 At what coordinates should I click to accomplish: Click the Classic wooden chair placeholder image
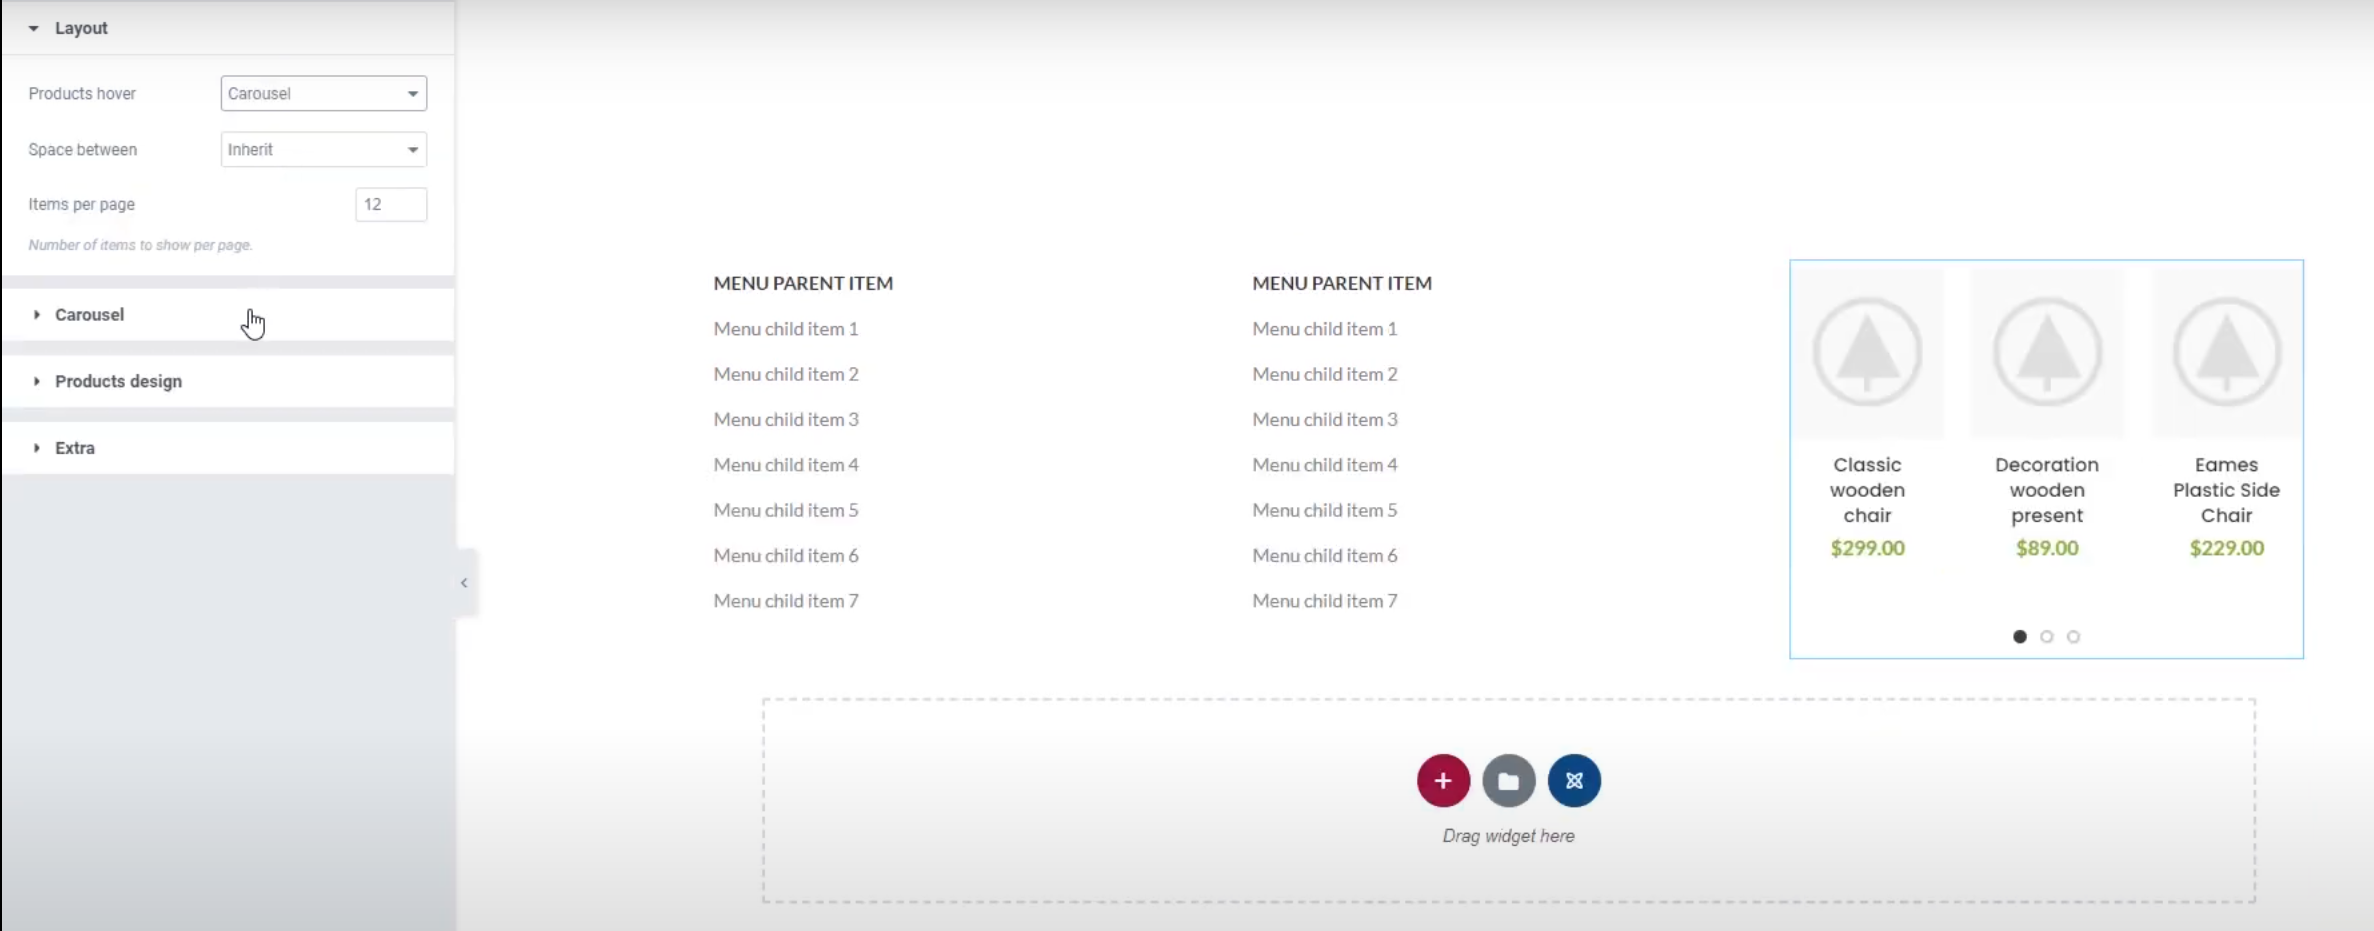(1867, 352)
